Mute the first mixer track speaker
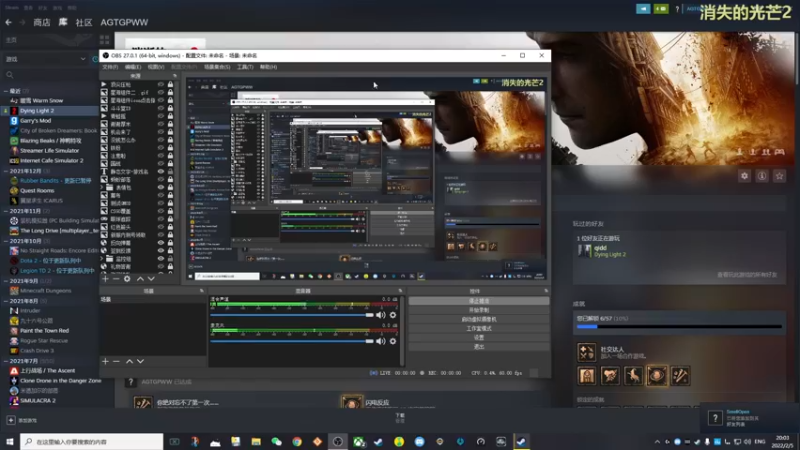The height and width of the screenshot is (450, 800). pos(381,315)
